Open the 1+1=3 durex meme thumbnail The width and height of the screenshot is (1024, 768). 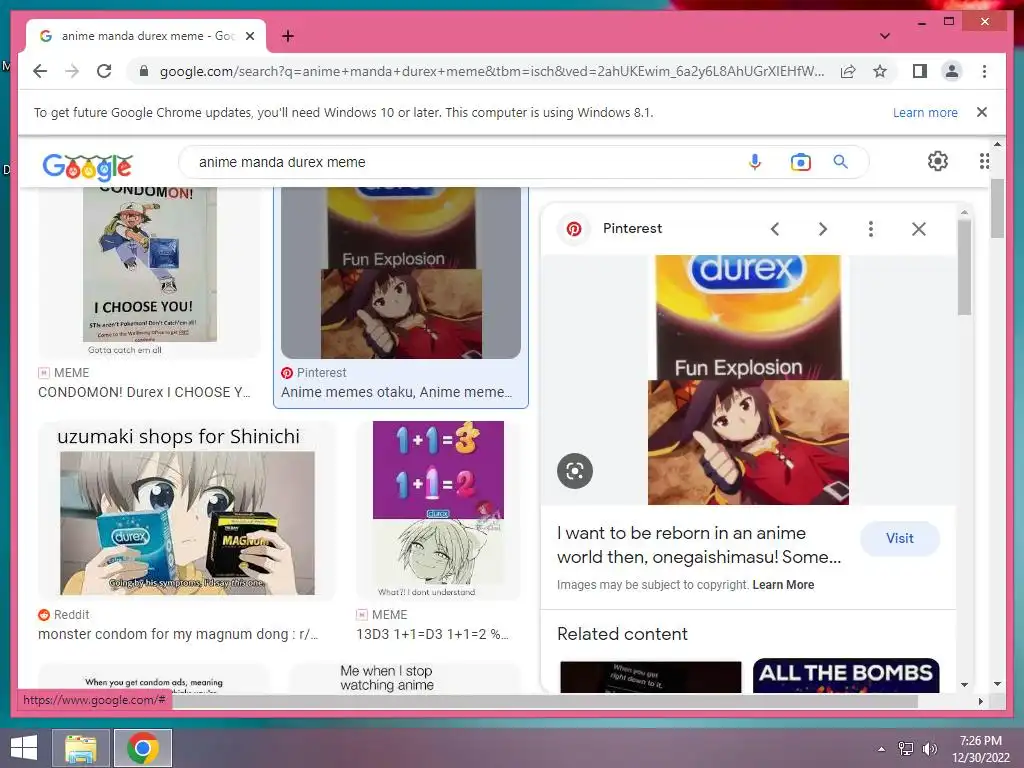pos(438,511)
